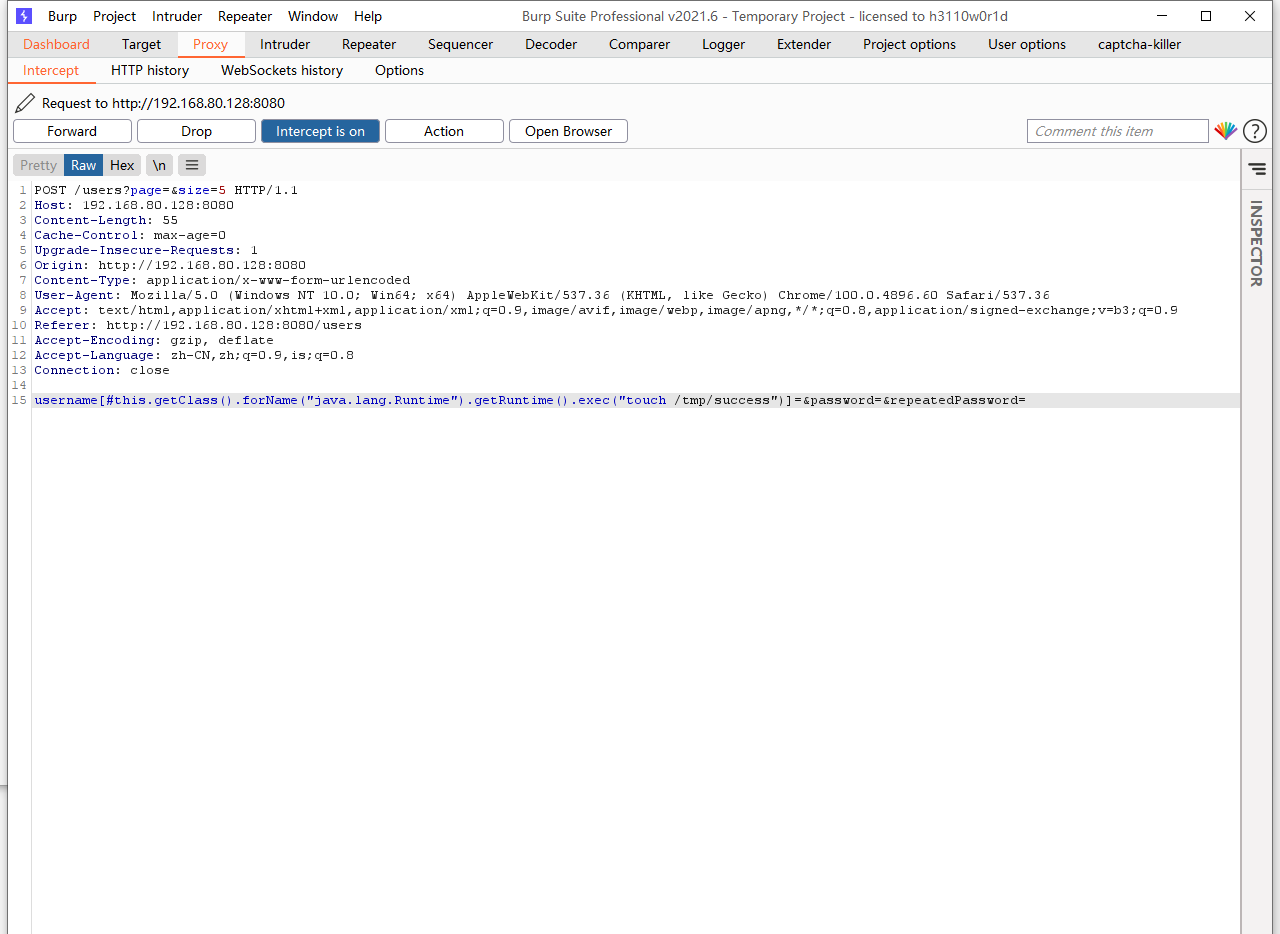Open the HTTP history sub-tab
The image size is (1280, 934).
tap(150, 70)
